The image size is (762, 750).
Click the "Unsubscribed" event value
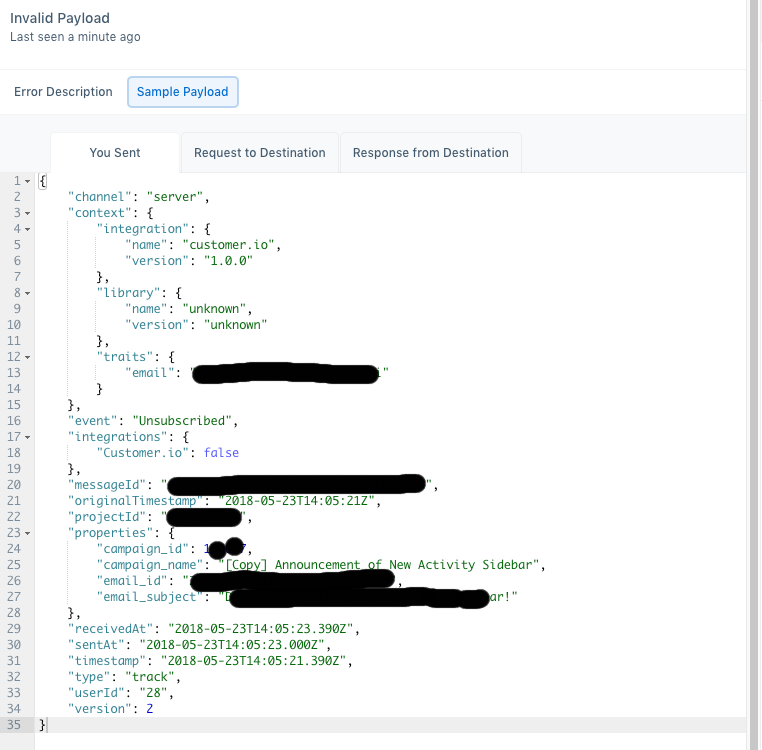(182, 421)
